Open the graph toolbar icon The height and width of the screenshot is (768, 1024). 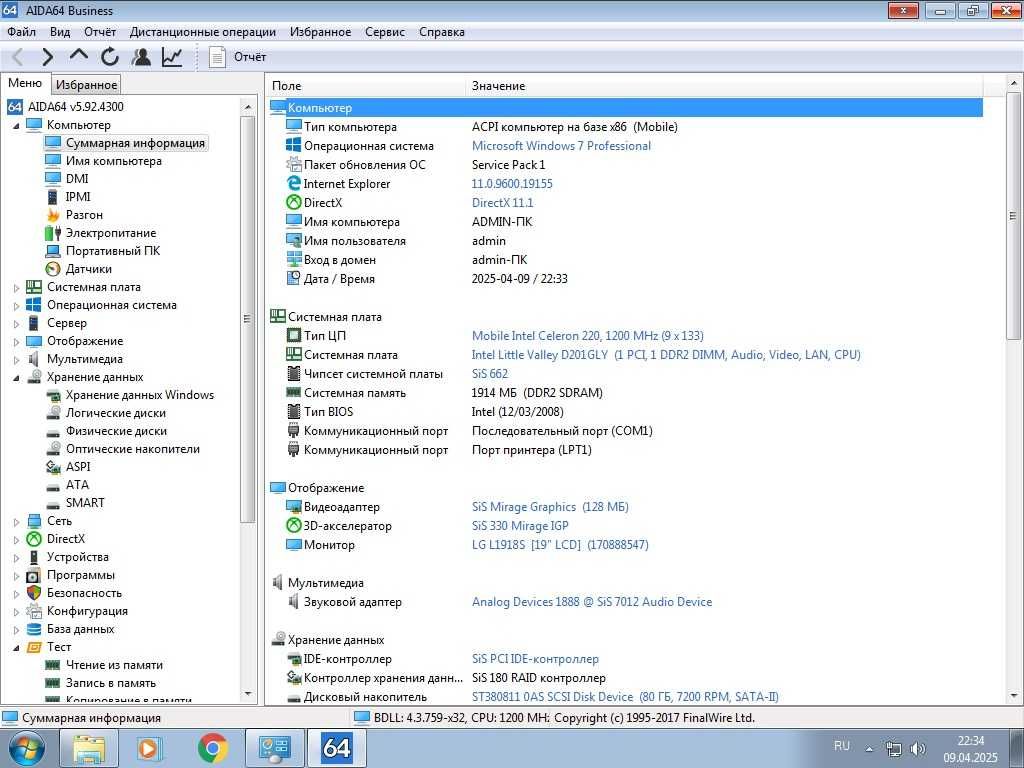(x=172, y=57)
